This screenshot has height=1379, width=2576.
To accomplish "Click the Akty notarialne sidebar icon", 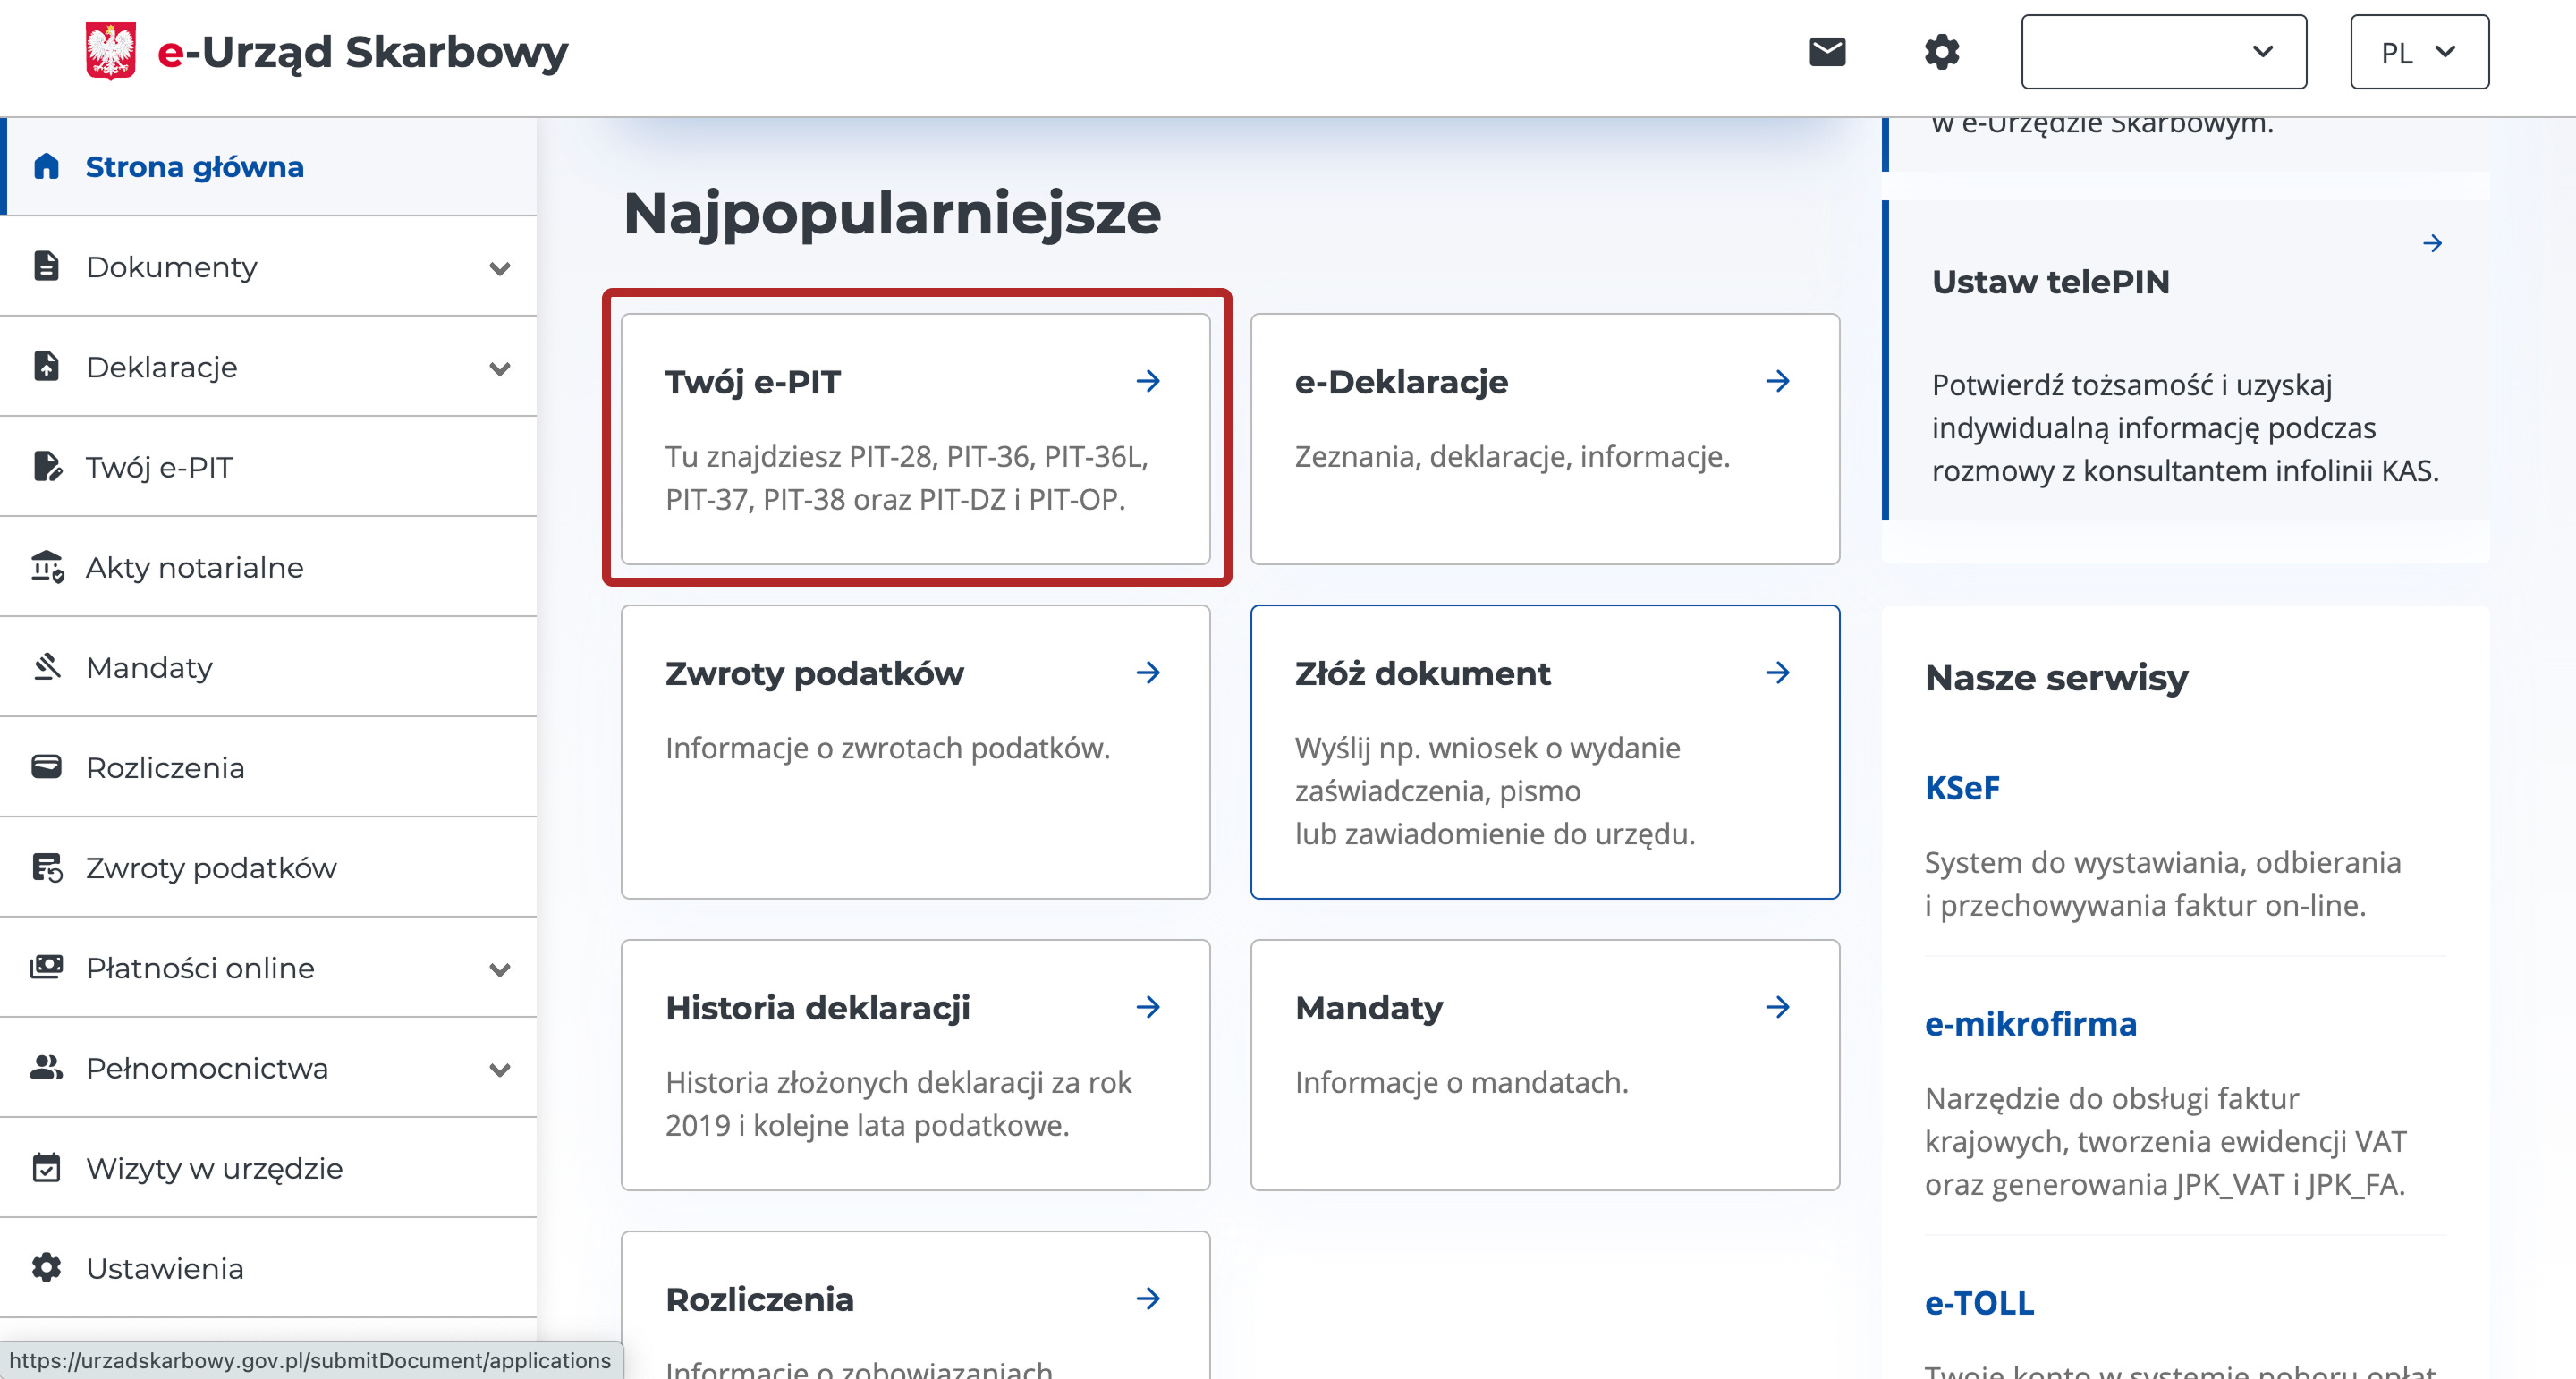I will [47, 567].
